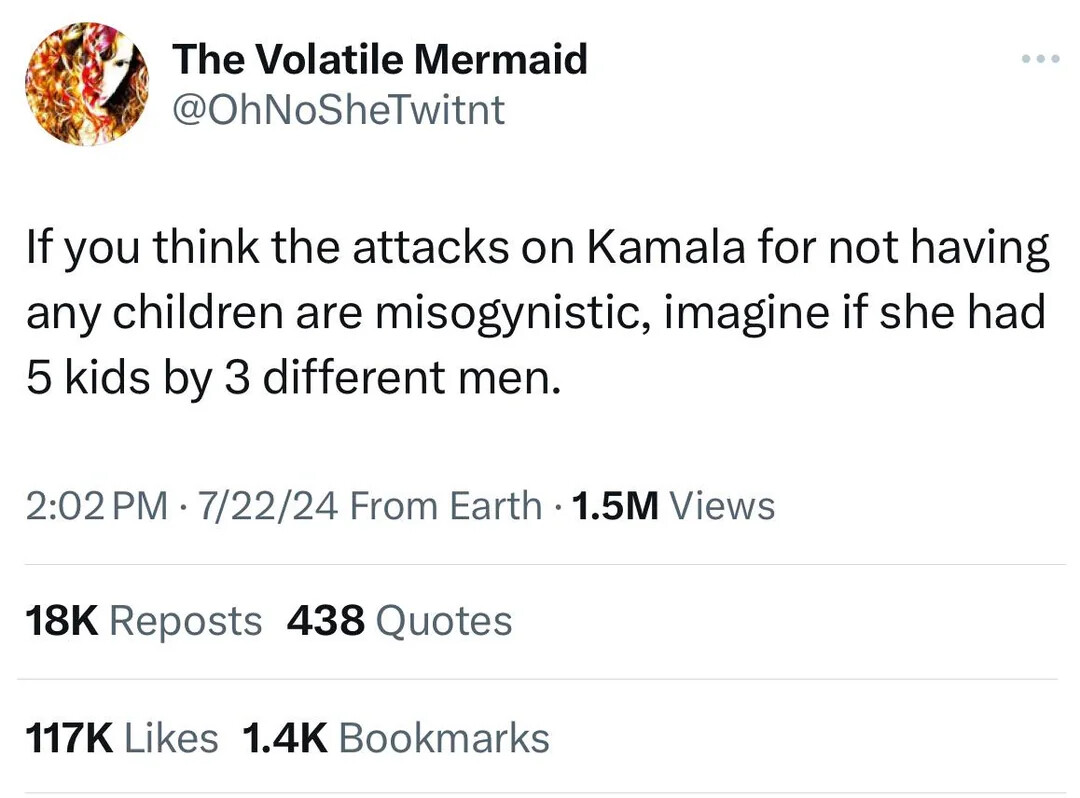Screen dimensions: 1080x798
Task: Click the Bookmarks label
Action: pos(444,738)
